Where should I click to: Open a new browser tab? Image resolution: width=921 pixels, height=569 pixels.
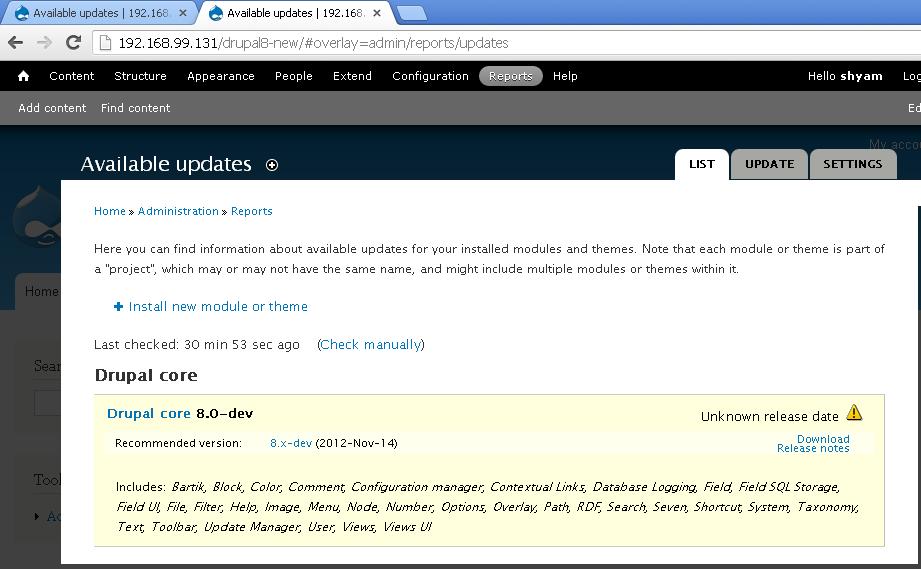click(x=412, y=13)
